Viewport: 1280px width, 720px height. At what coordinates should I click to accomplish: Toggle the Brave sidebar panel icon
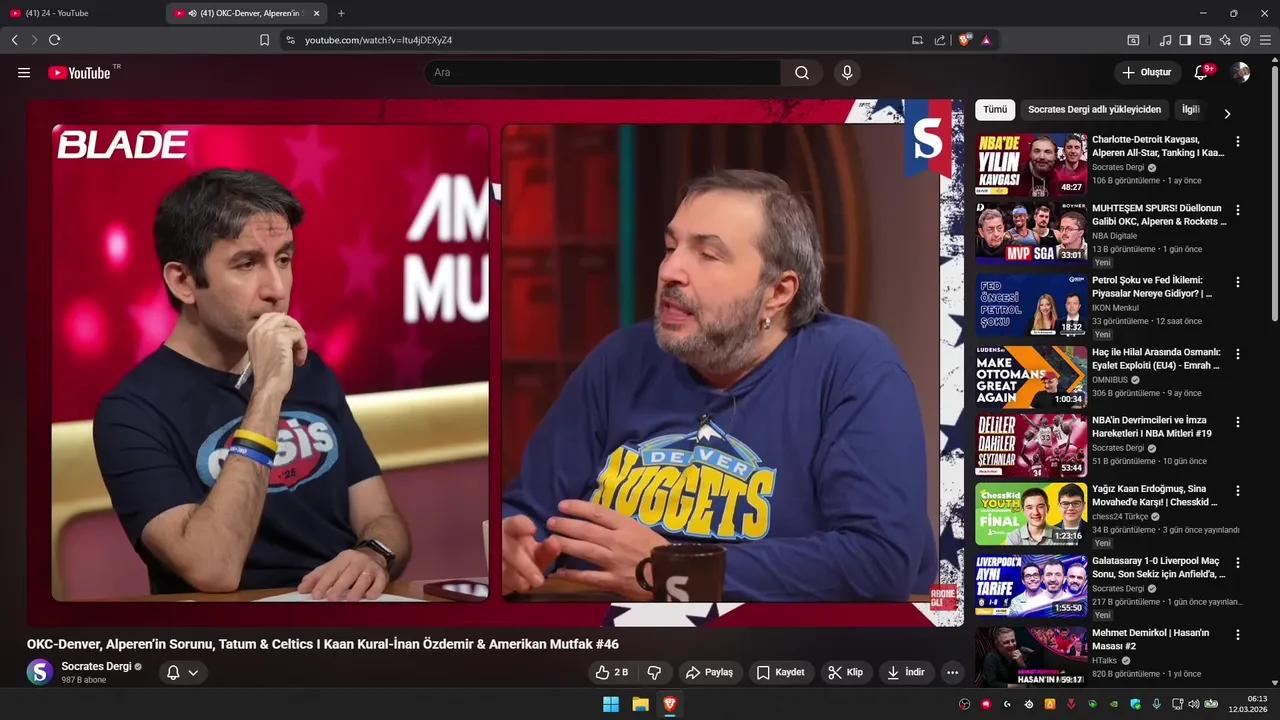click(x=1185, y=40)
